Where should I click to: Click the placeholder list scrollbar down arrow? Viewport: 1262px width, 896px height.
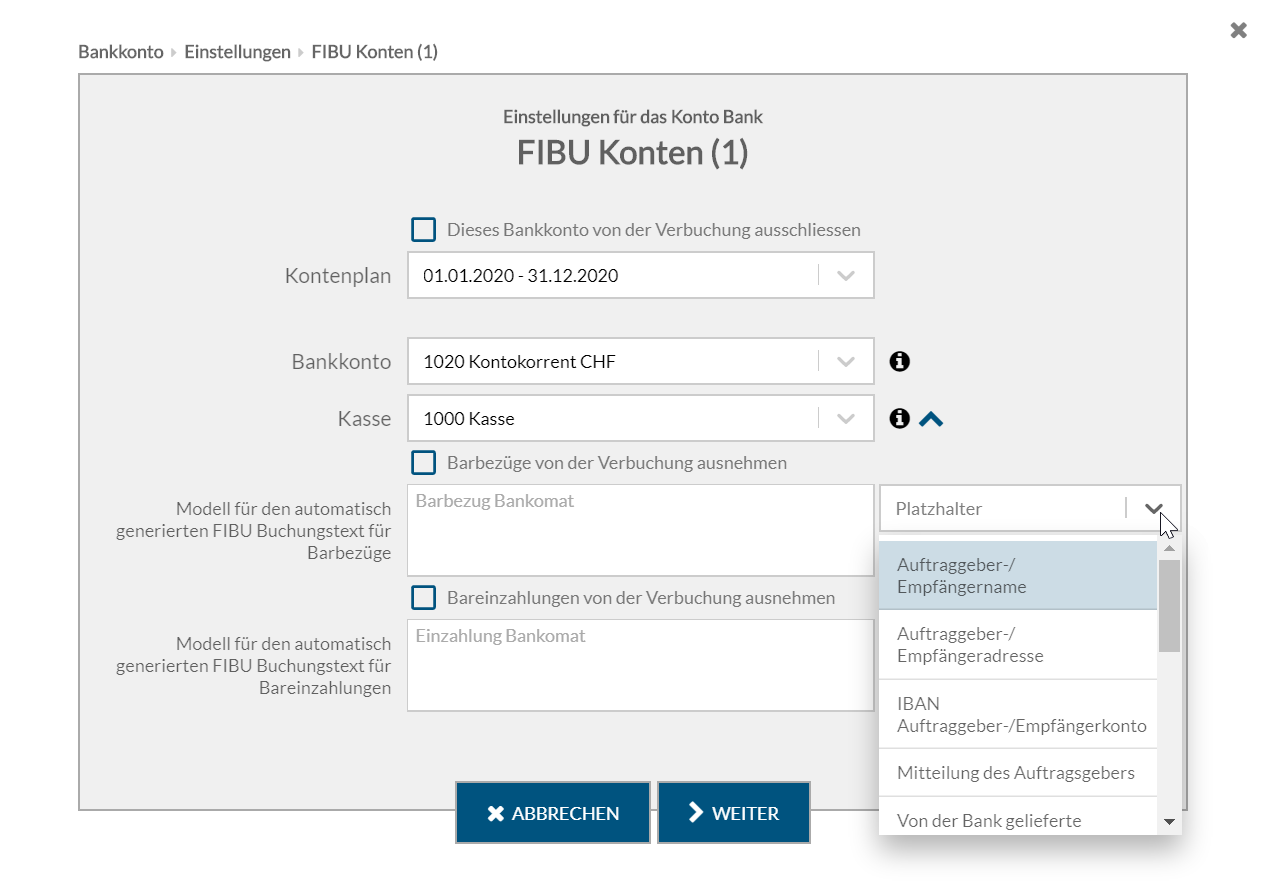(x=1169, y=822)
